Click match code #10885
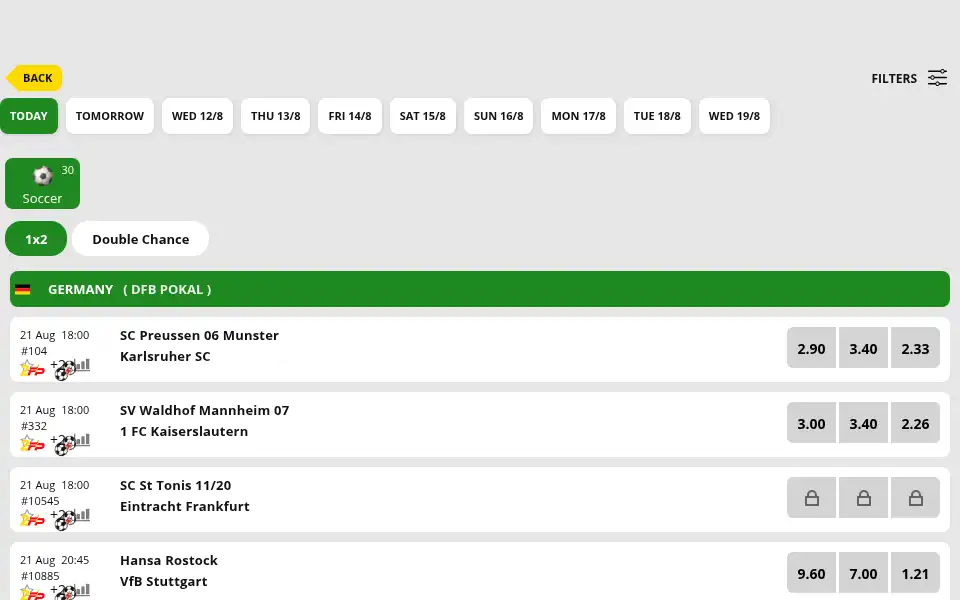 (40, 576)
